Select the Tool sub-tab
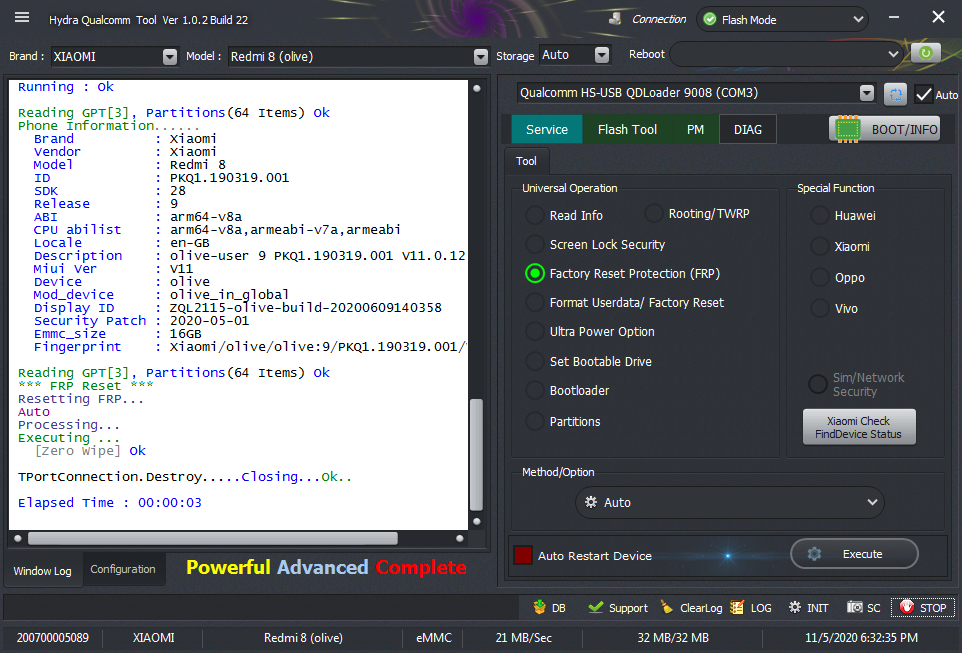Screen dimensions: 962x653 pyautogui.click(x=526, y=161)
